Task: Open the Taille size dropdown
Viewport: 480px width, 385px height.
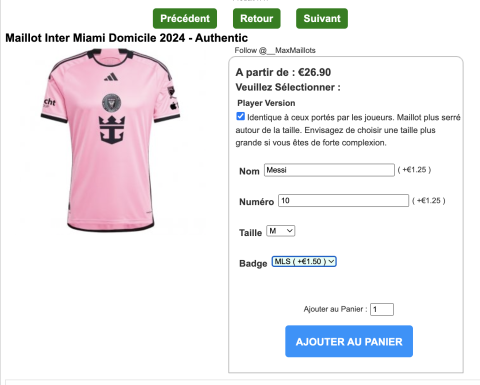Action: (x=281, y=231)
